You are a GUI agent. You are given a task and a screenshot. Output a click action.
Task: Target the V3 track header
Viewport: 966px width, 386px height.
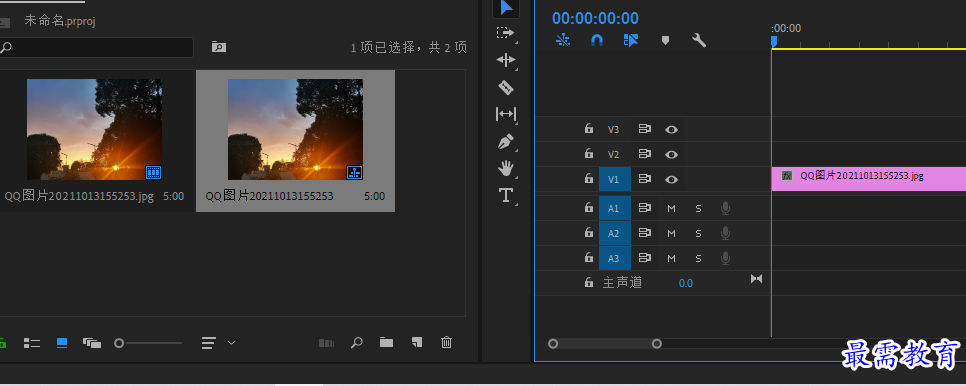(614, 129)
